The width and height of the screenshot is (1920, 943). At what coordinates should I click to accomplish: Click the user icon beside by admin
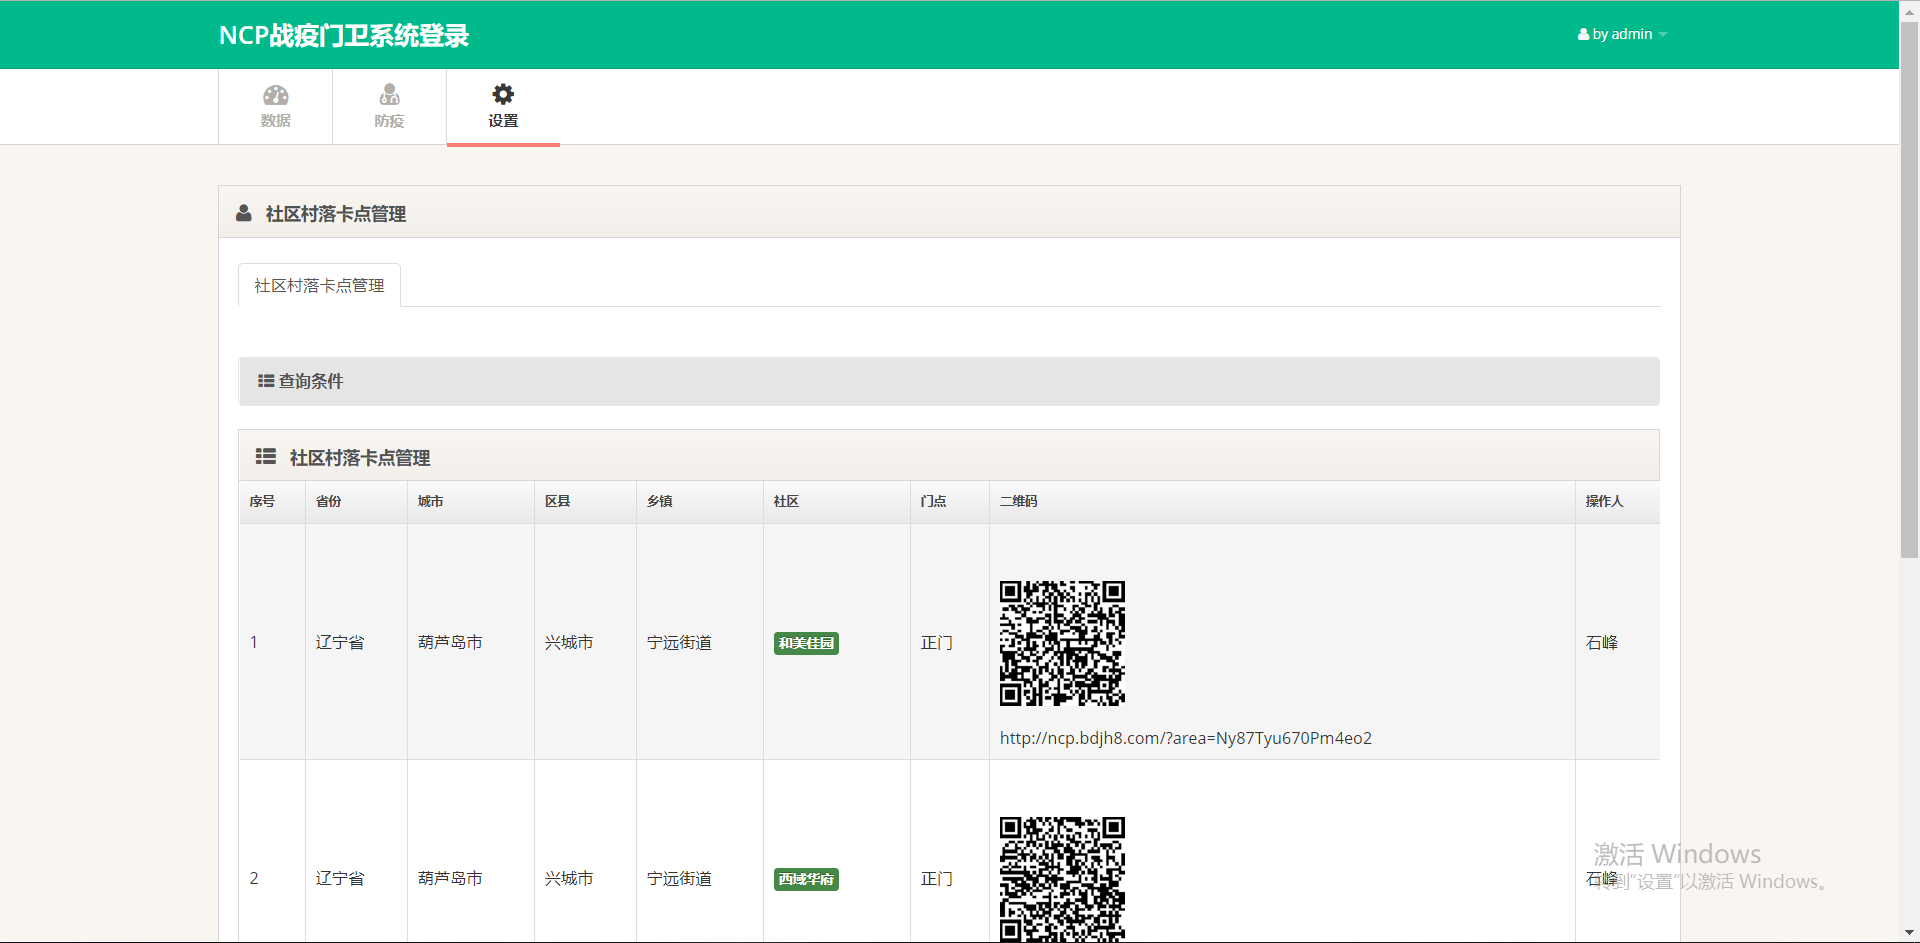[x=1583, y=34]
